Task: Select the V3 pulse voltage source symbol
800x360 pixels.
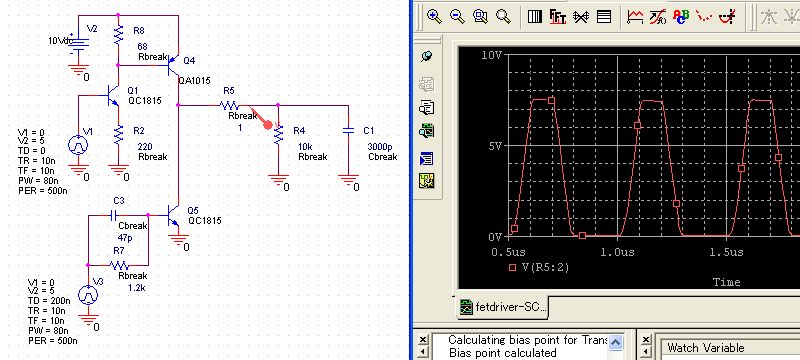Action: 88,295
